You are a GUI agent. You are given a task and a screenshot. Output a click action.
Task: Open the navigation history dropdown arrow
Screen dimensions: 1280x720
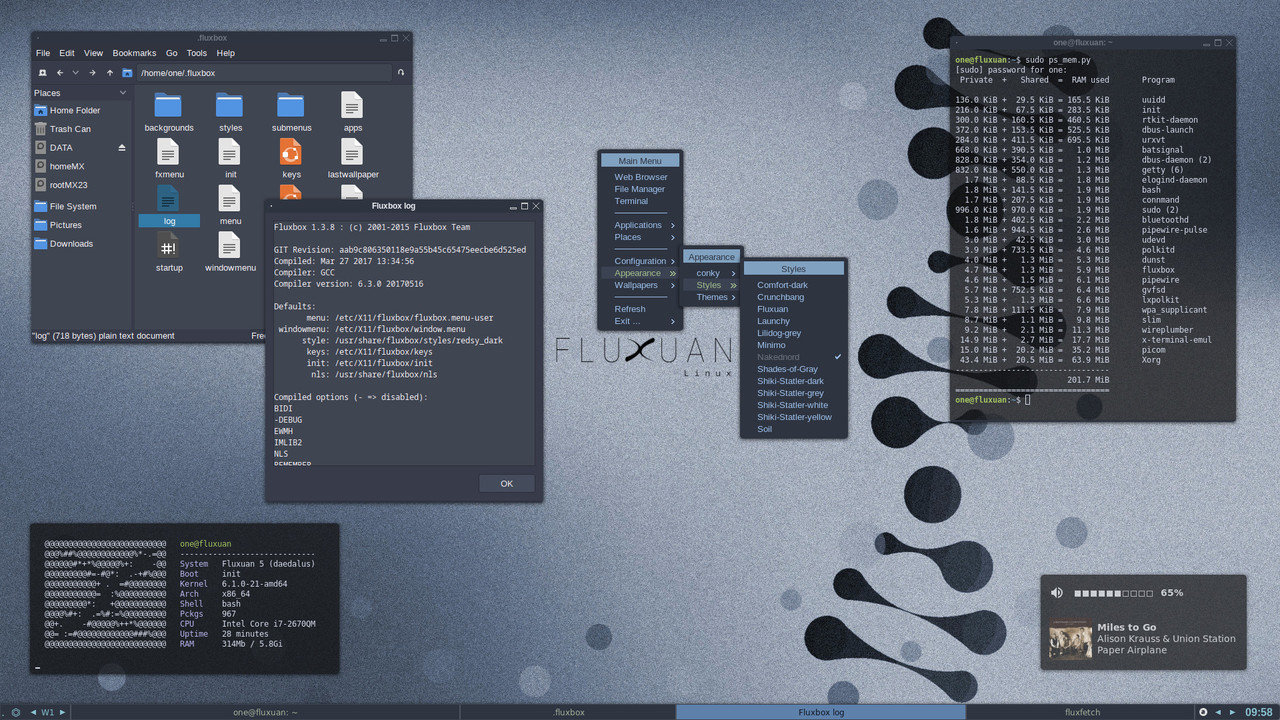75,73
